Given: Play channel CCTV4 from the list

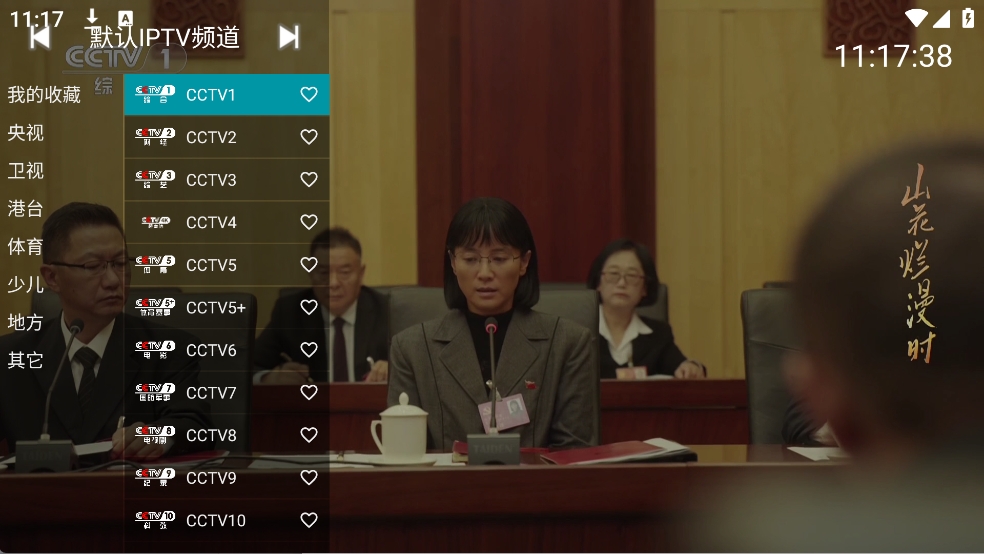Looking at the screenshot, I should pos(227,222).
